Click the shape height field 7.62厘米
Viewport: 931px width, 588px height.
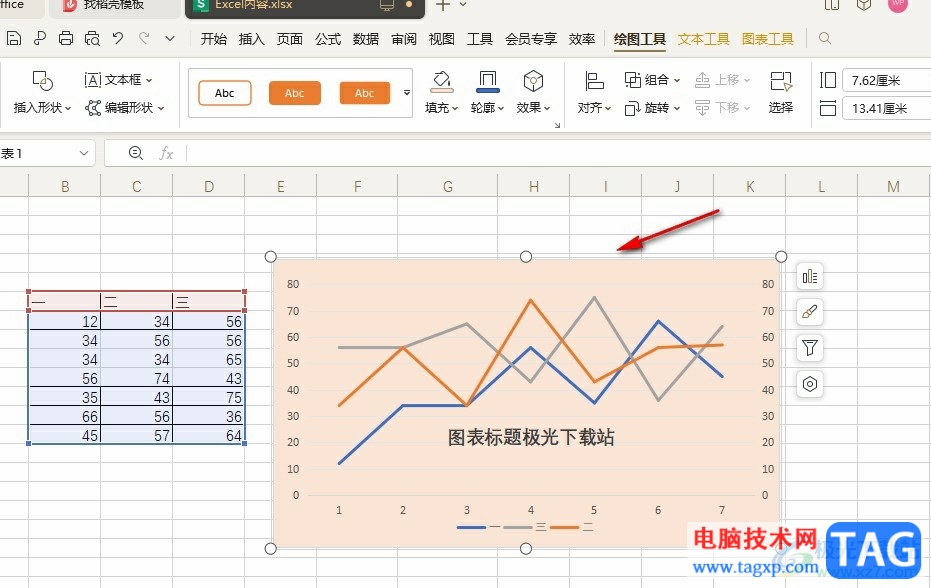[886, 80]
